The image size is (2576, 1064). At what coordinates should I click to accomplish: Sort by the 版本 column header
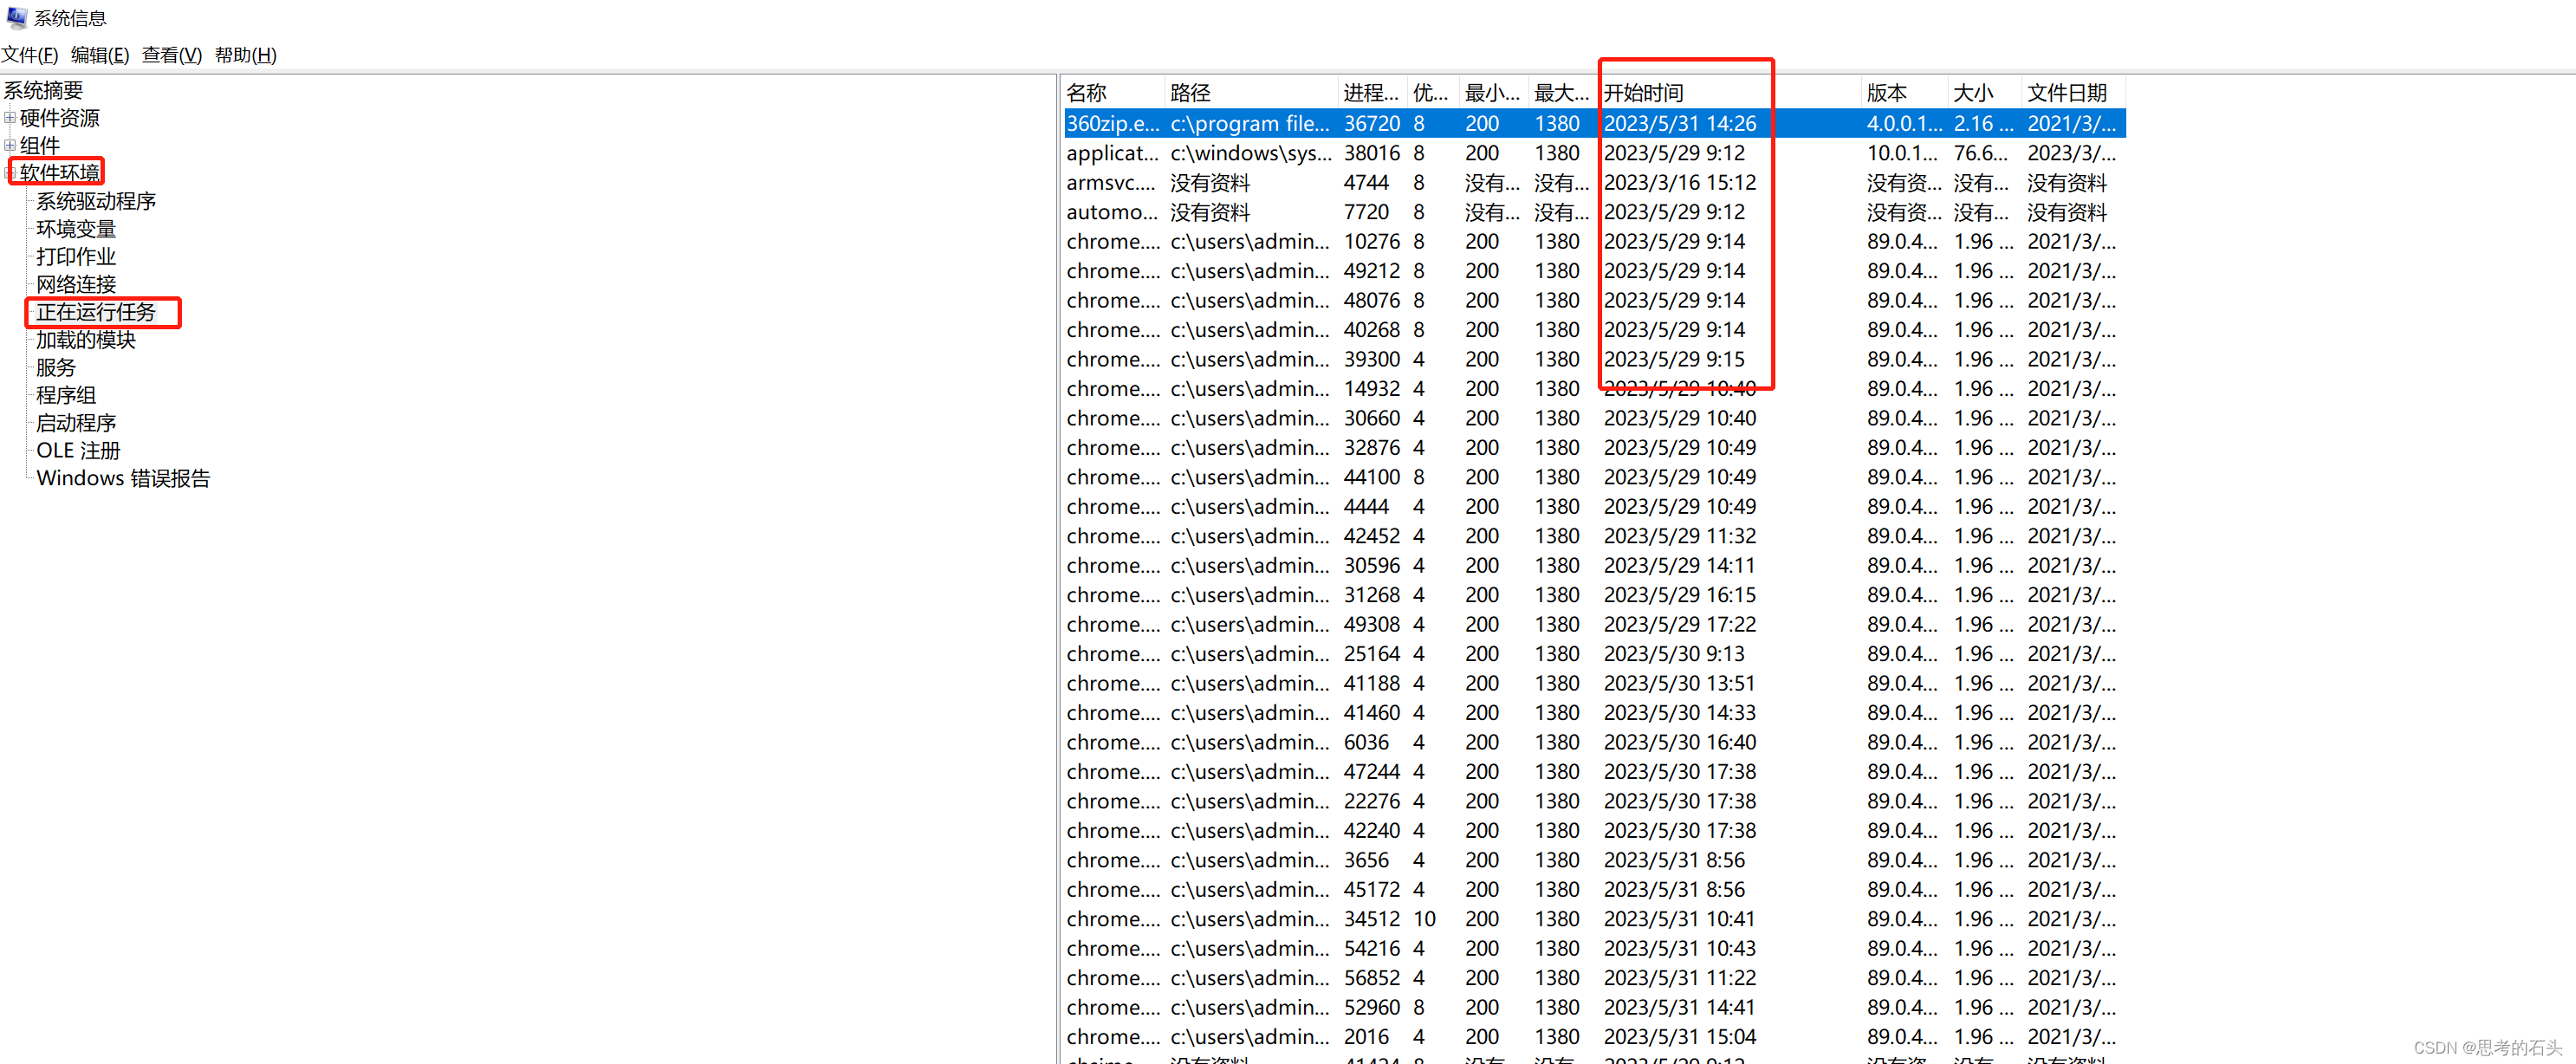(x=1904, y=93)
